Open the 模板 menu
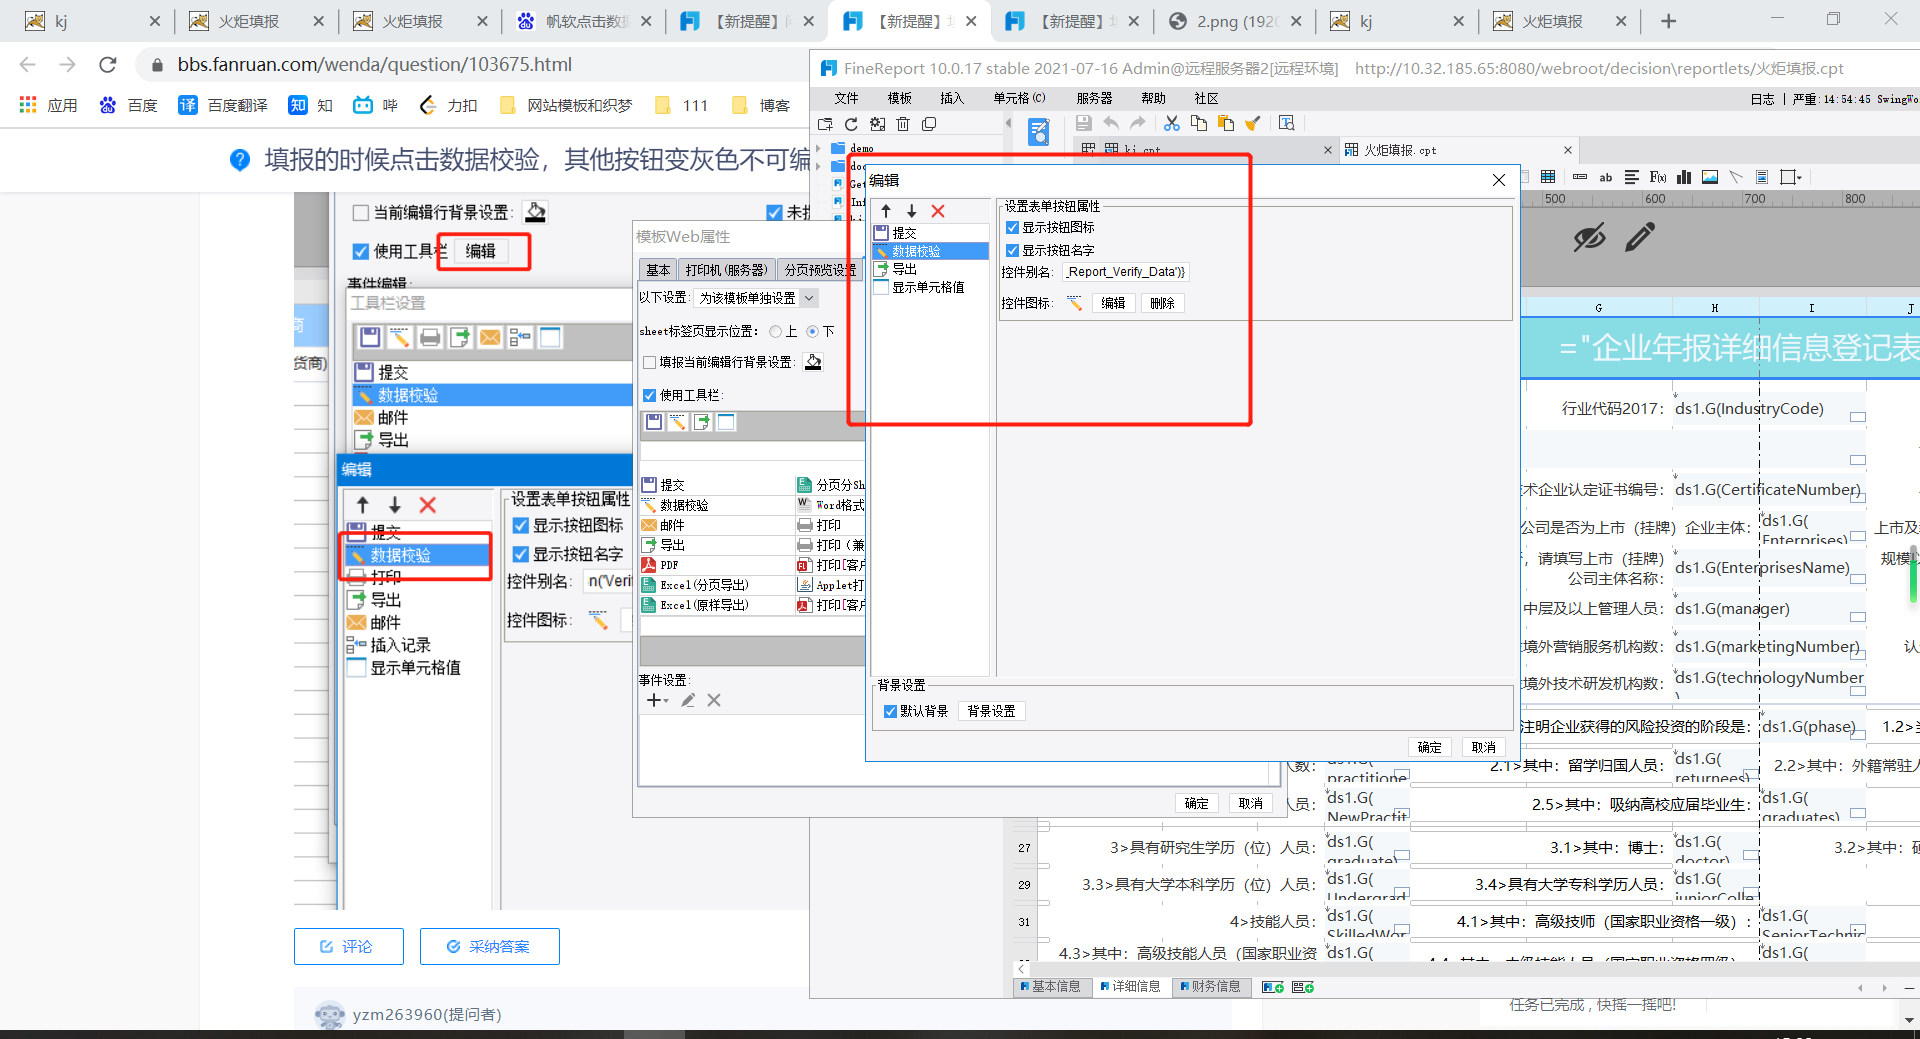Viewport: 1920px width, 1039px height. [899, 98]
